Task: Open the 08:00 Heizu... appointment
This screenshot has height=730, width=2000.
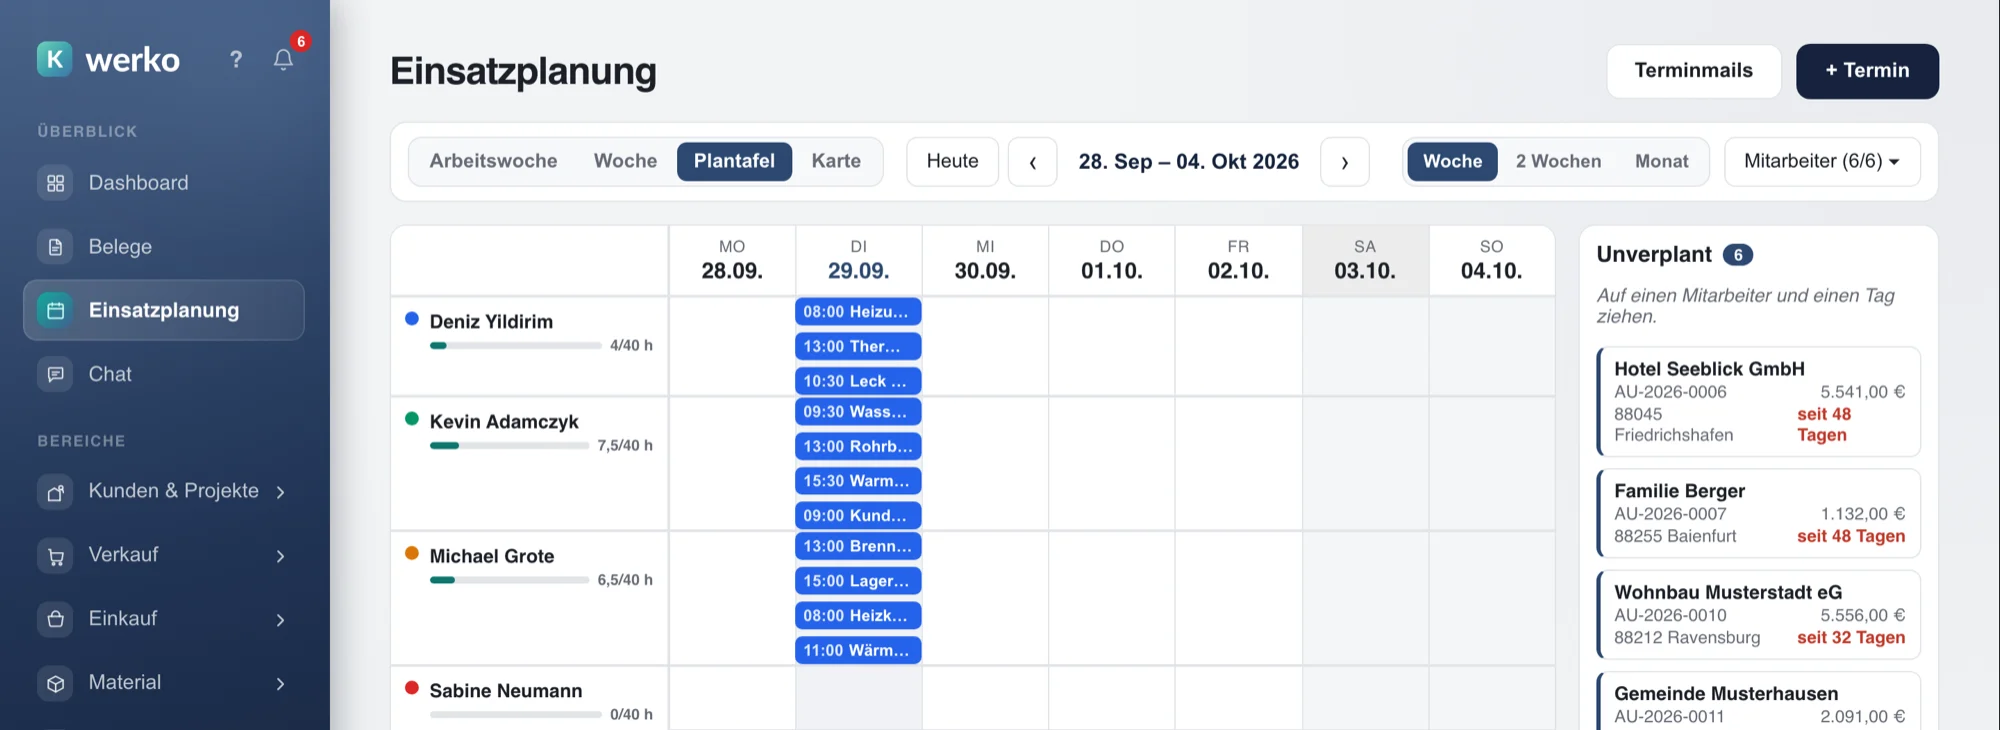Action: (x=858, y=312)
